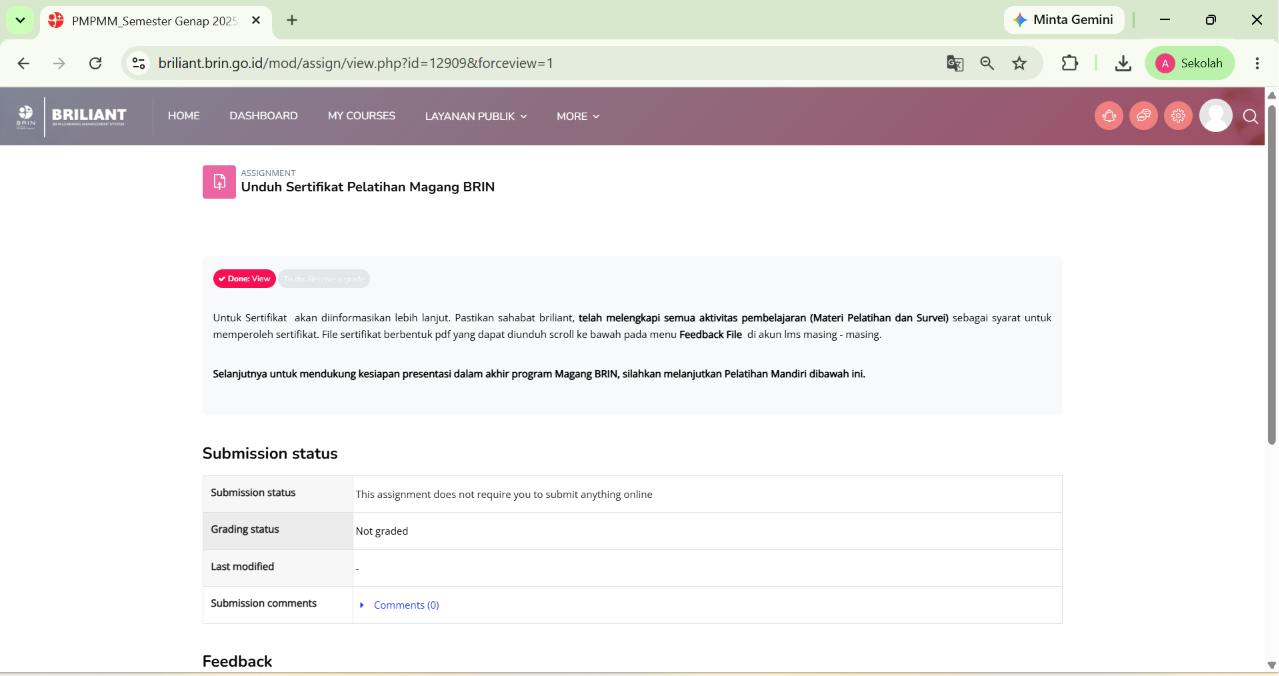Minimize the browser window

[1165, 20]
